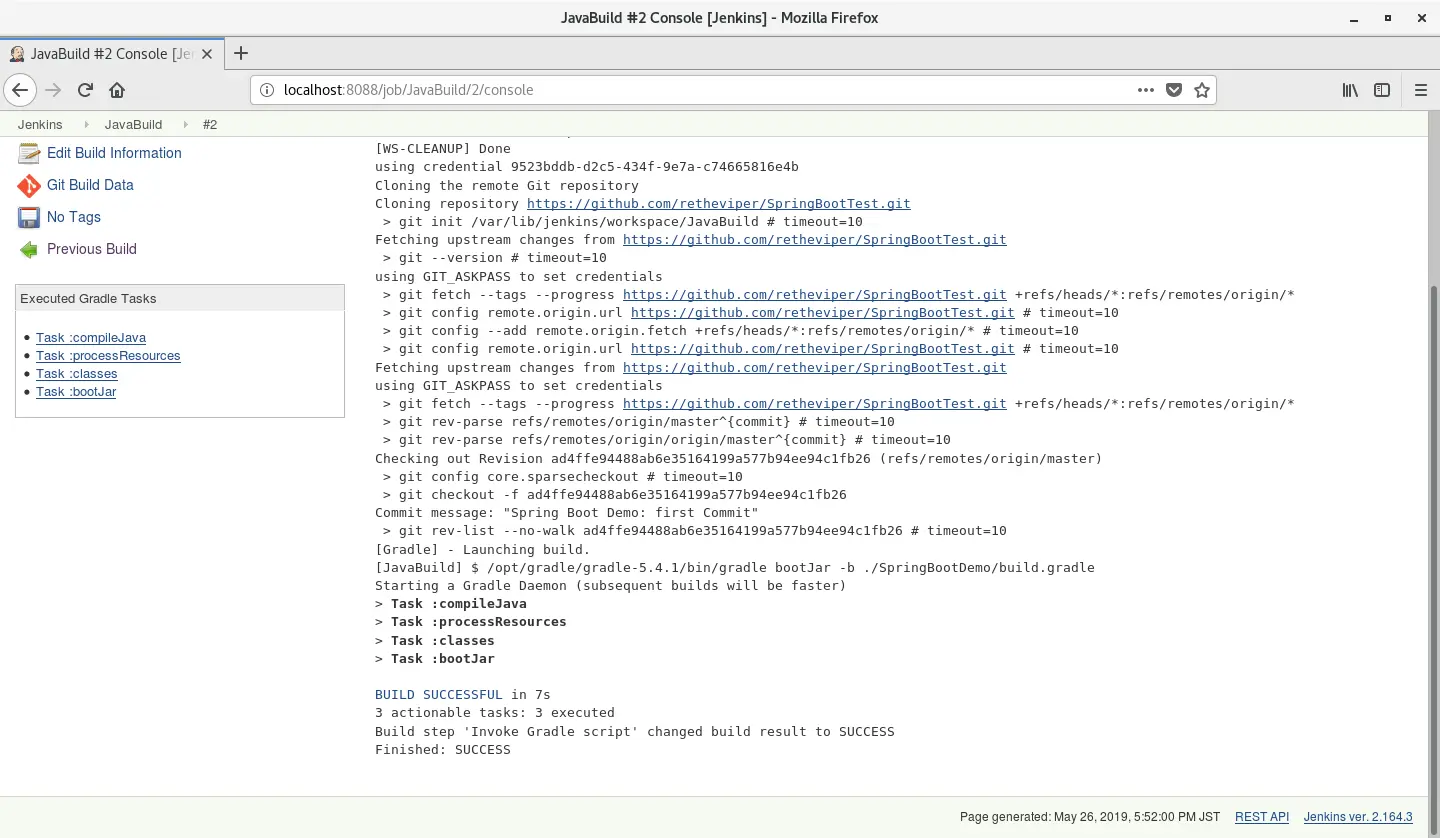Show site information icon in URL bar
Screen dimensions: 1440x838
pos(267,90)
